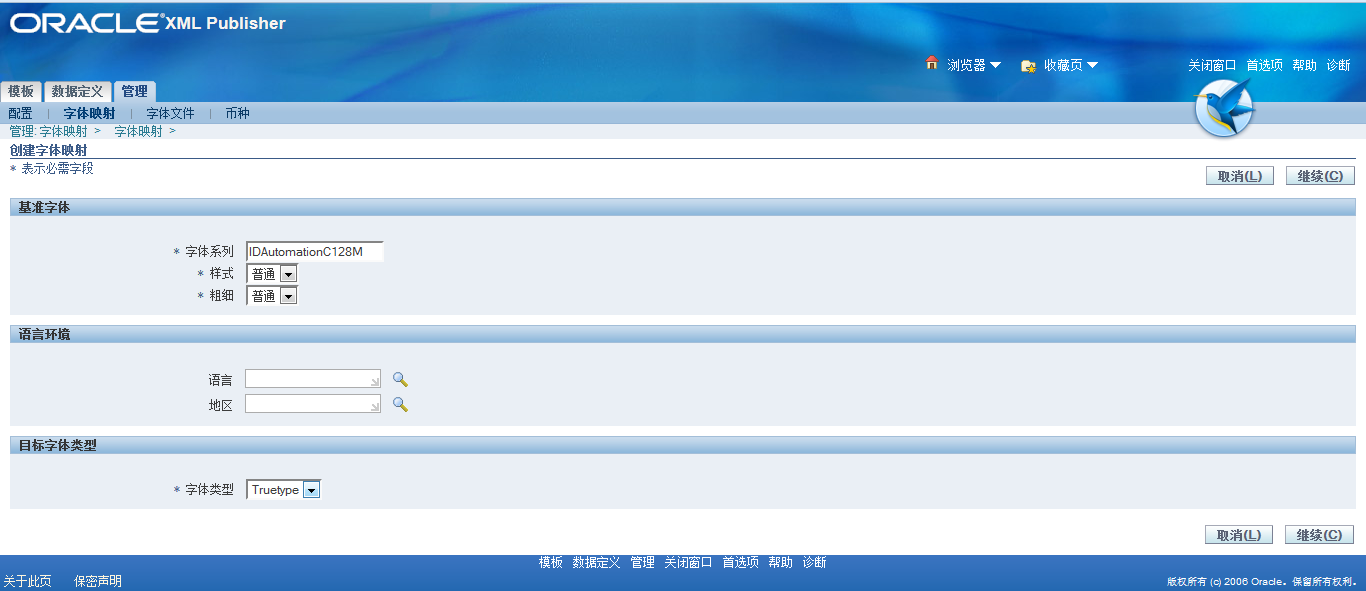Image resolution: width=1366 pixels, height=591 pixels.
Task: Click the 语言 input field
Action: tap(313, 379)
